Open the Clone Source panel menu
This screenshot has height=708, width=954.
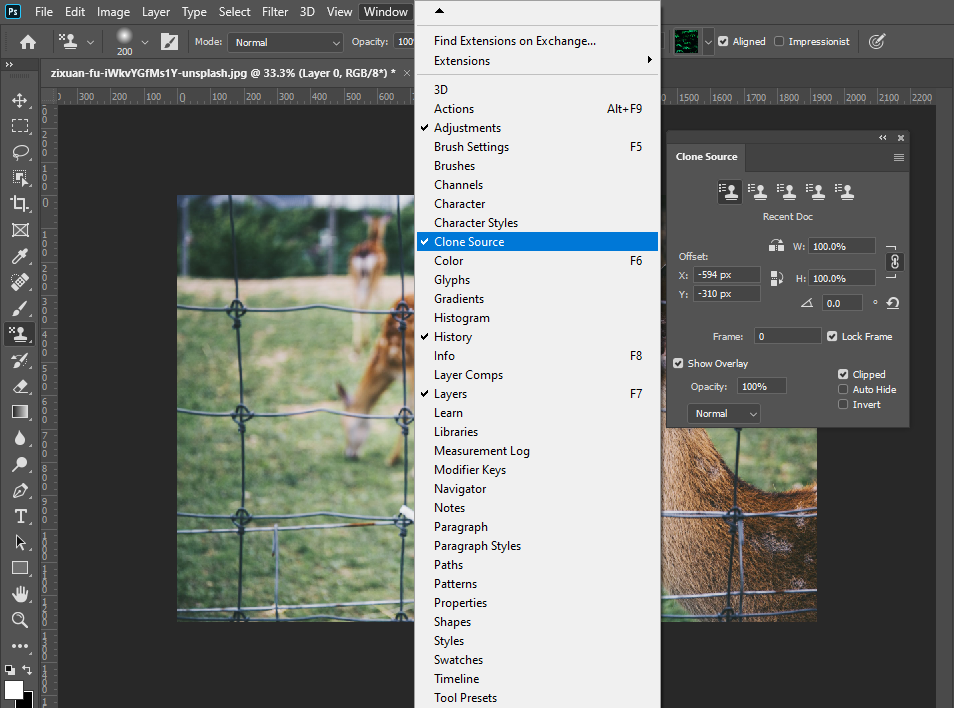pos(899,158)
